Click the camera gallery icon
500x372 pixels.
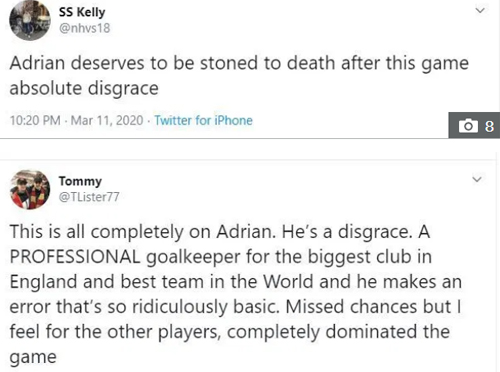point(468,126)
